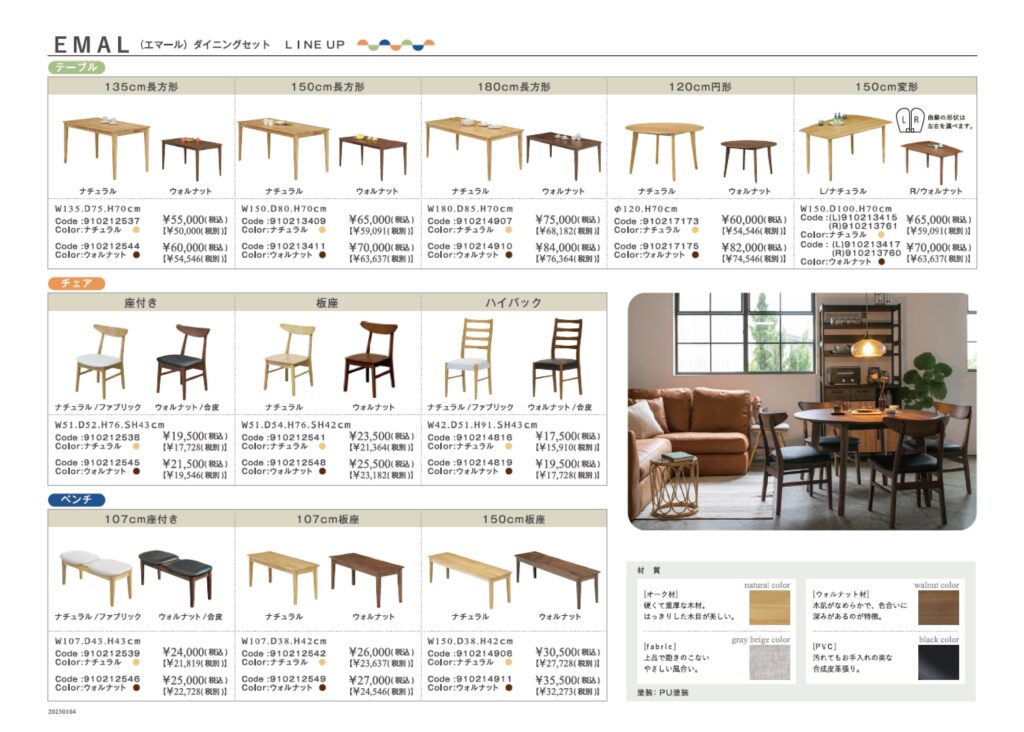Click the 135cm natural rectangular table image

pos(106,147)
